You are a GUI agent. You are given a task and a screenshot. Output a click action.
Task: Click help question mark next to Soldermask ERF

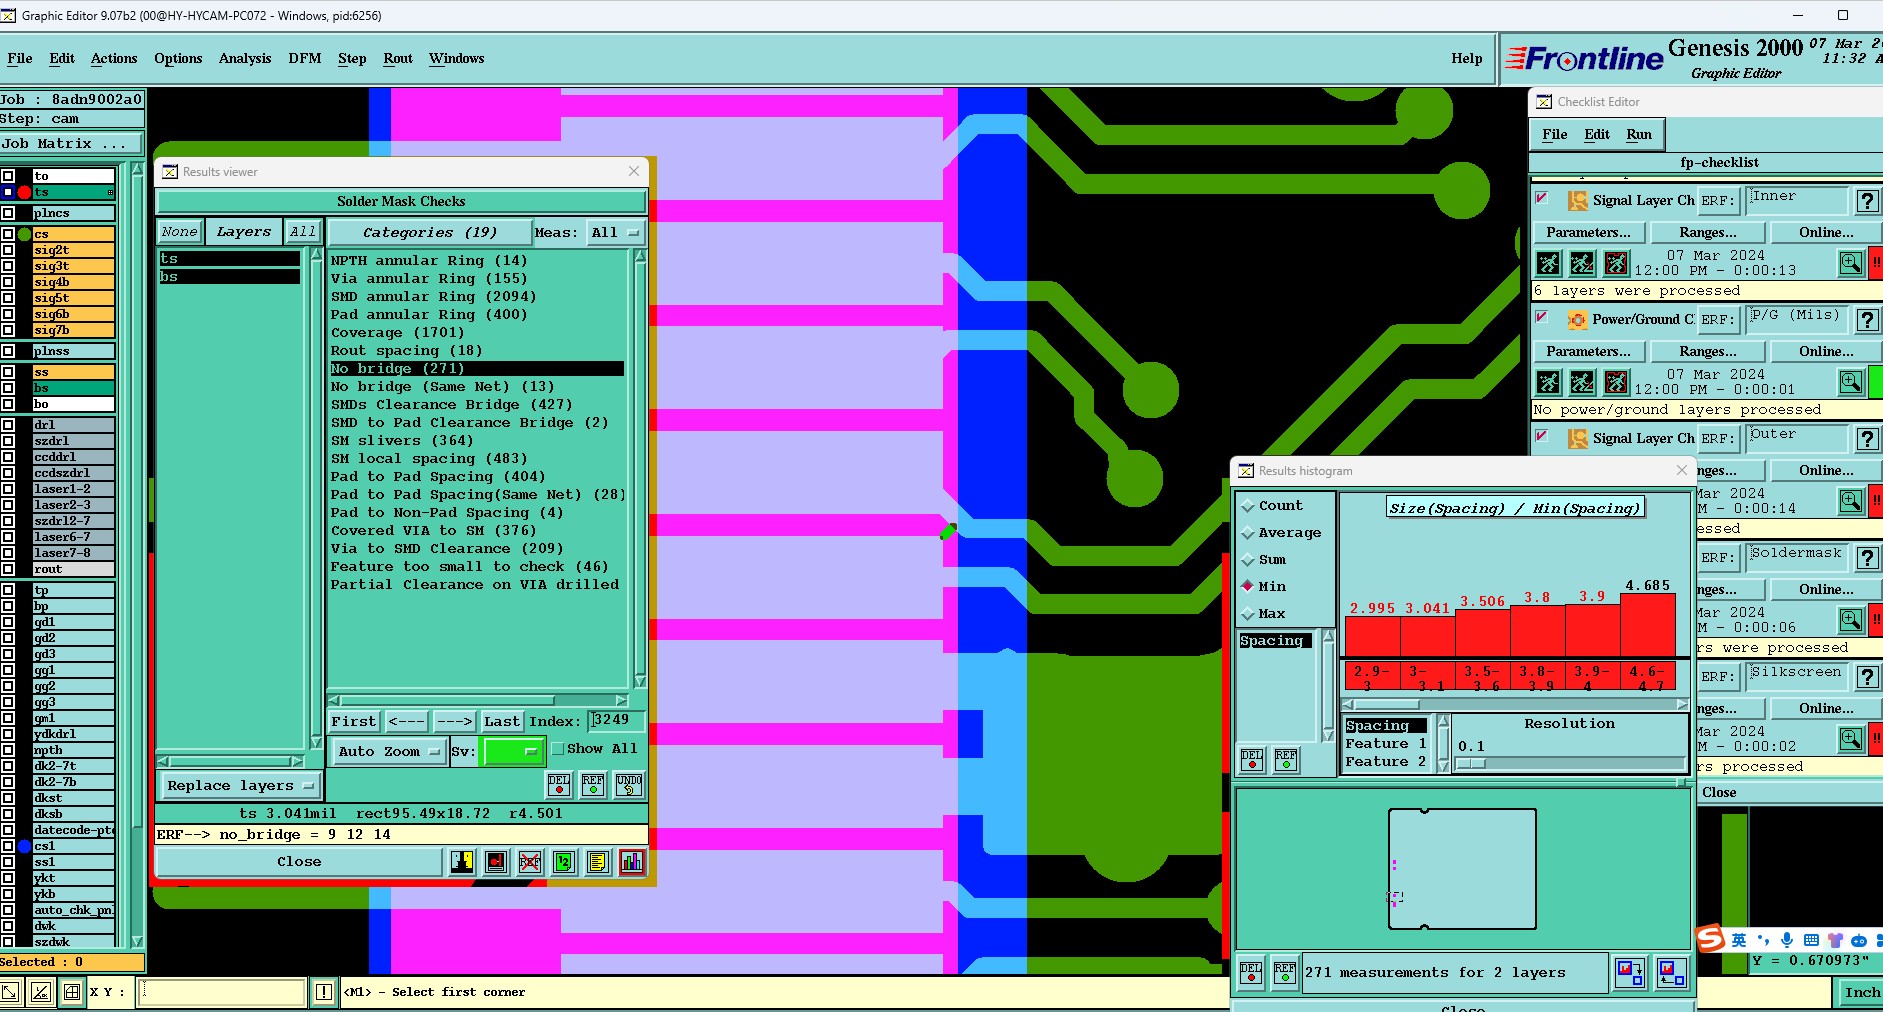pyautogui.click(x=1867, y=558)
